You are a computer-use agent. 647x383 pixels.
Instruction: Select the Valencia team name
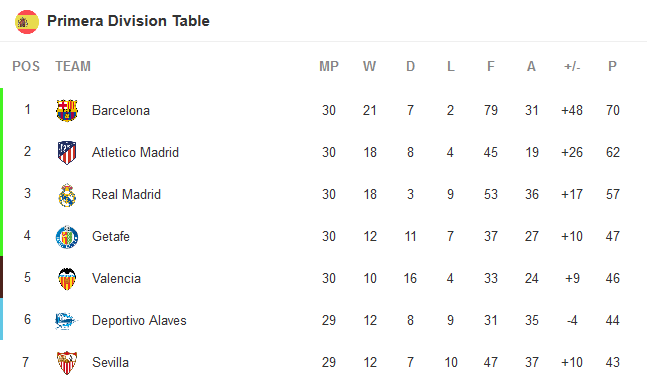point(116,279)
